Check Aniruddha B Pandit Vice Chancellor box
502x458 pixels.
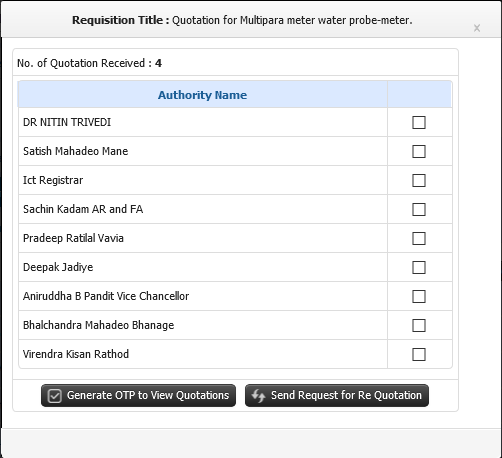click(419, 296)
